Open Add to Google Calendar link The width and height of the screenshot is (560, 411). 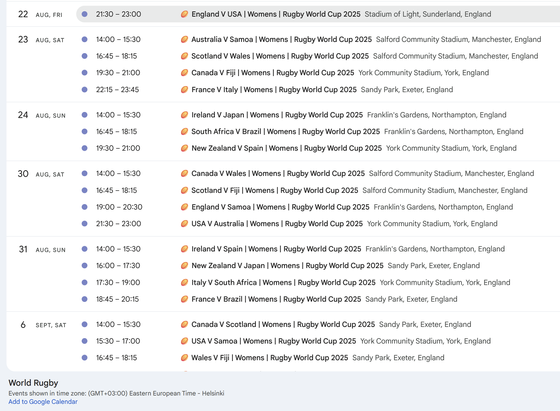(43, 402)
